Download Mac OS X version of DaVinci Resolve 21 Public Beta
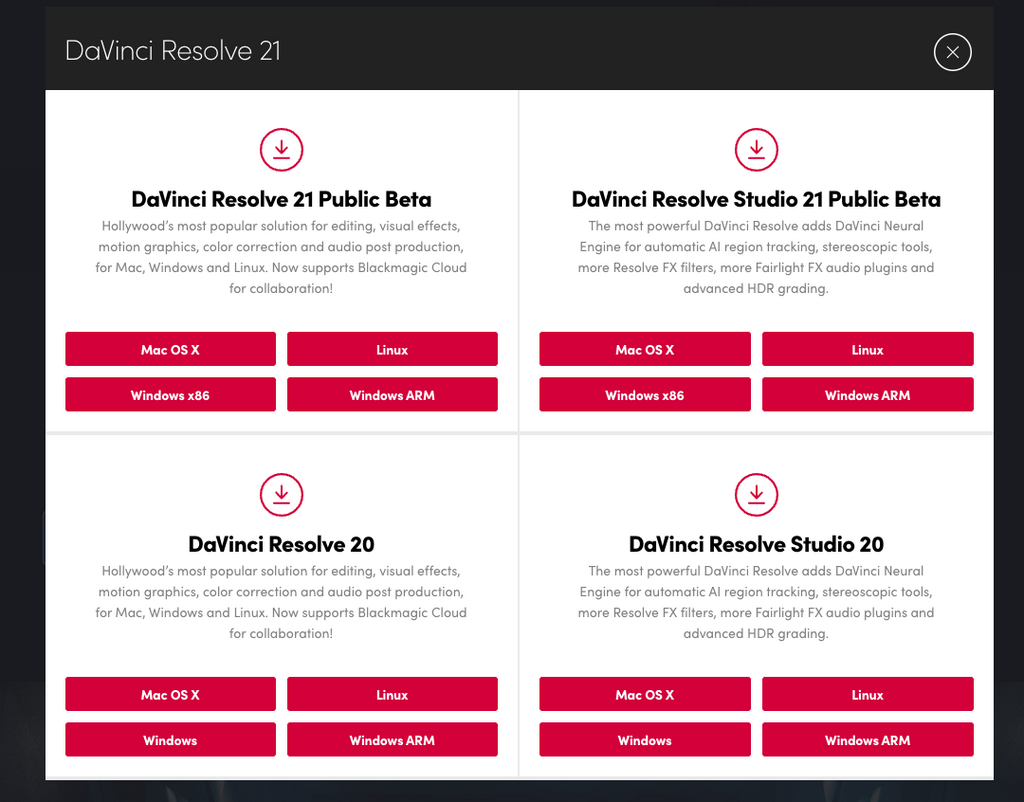Image resolution: width=1024 pixels, height=802 pixels. point(170,349)
